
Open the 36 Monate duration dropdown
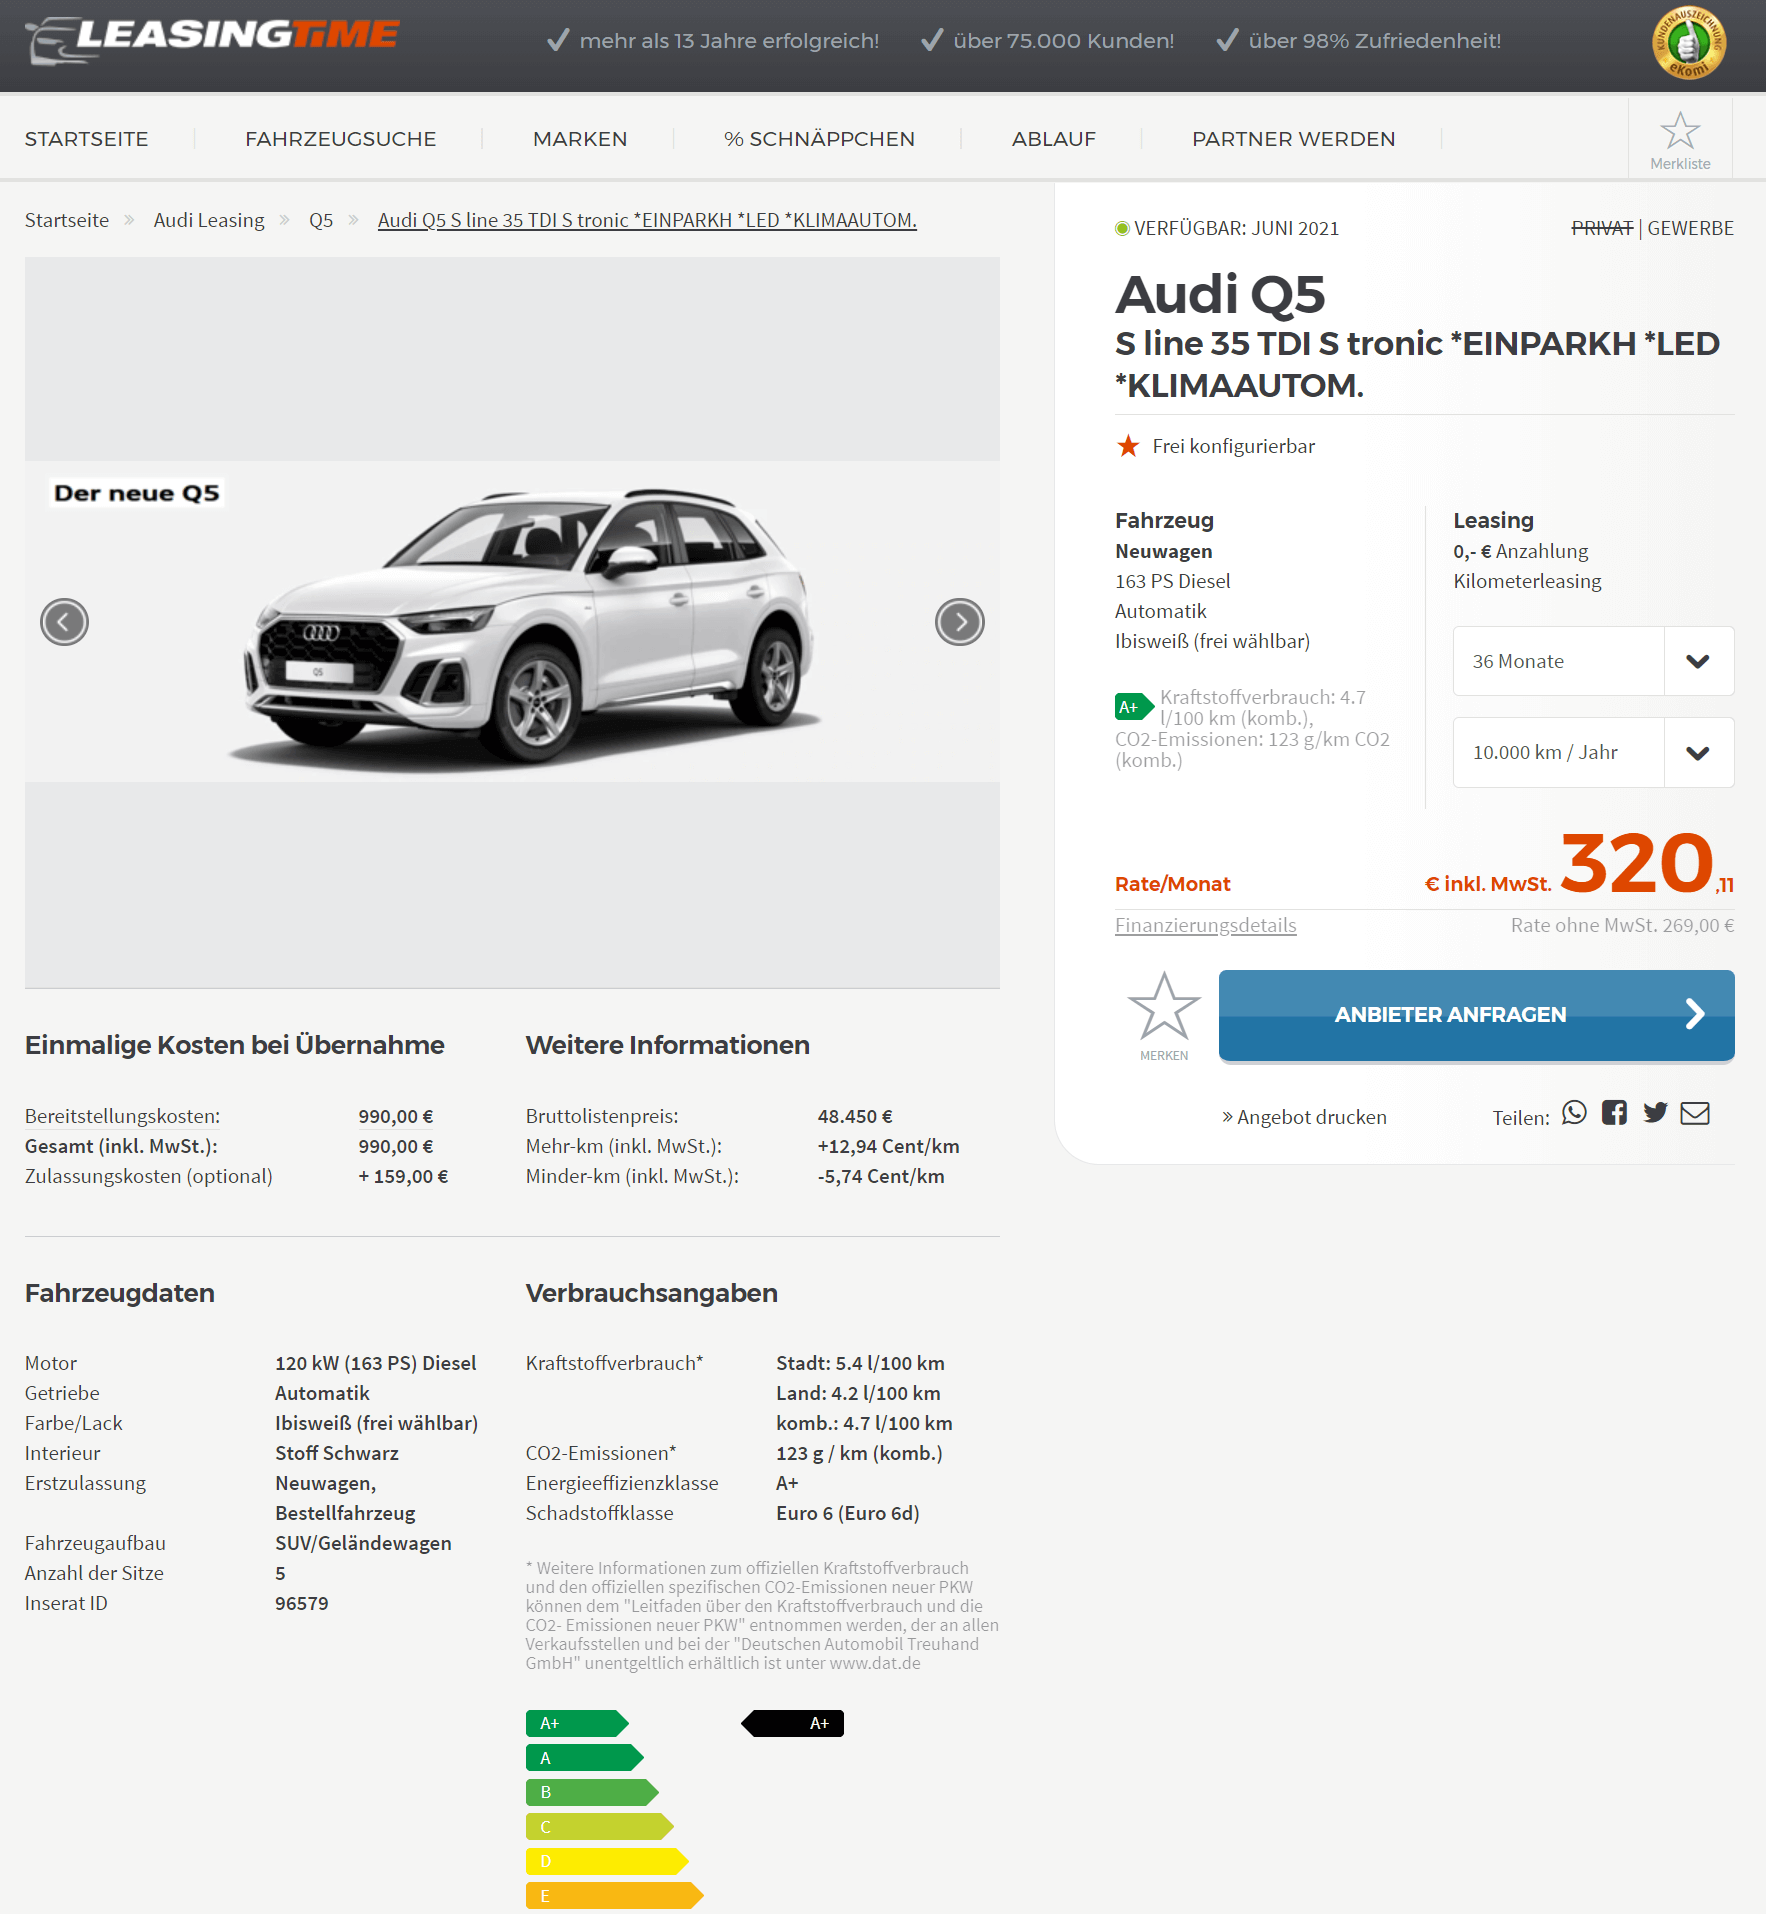1593,661
